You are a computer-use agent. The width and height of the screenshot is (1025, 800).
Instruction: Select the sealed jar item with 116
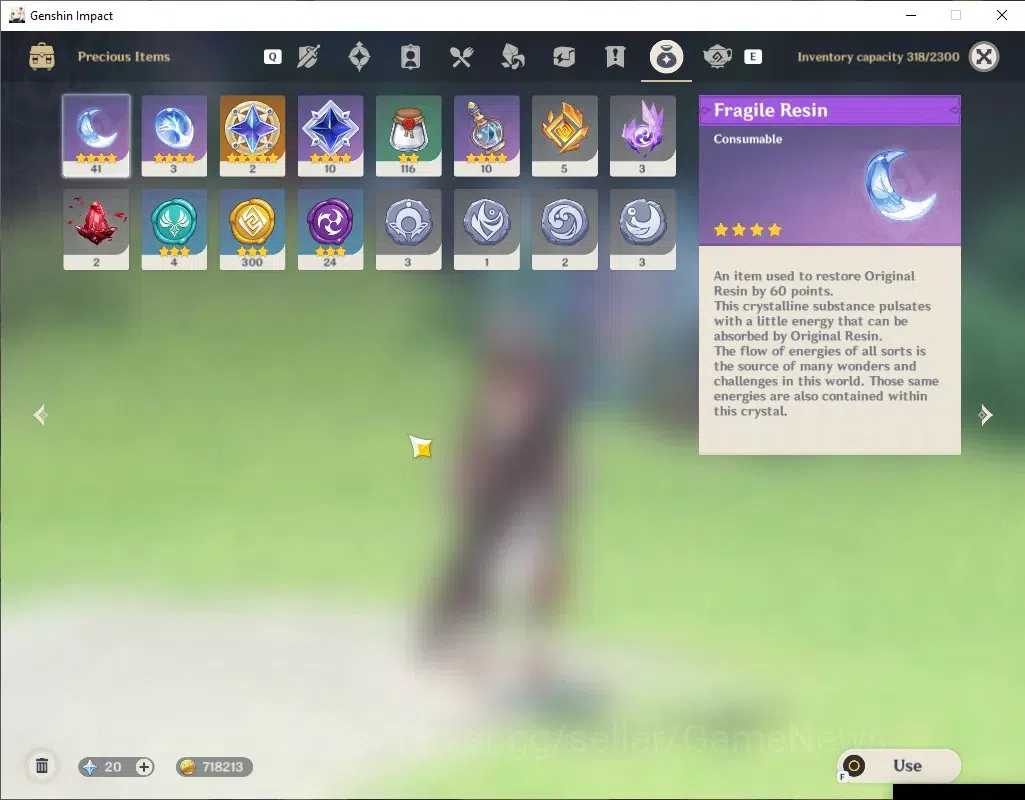coord(409,136)
